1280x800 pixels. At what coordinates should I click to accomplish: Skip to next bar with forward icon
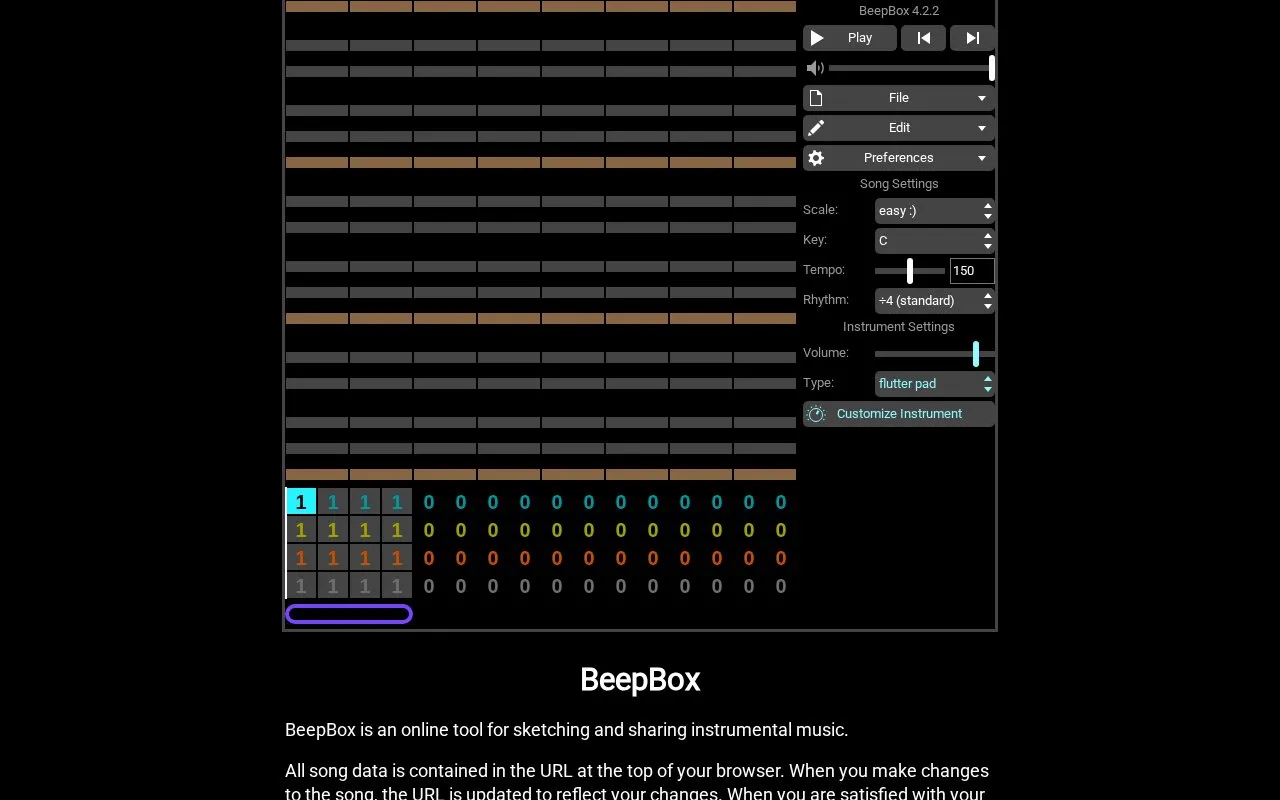pos(973,38)
